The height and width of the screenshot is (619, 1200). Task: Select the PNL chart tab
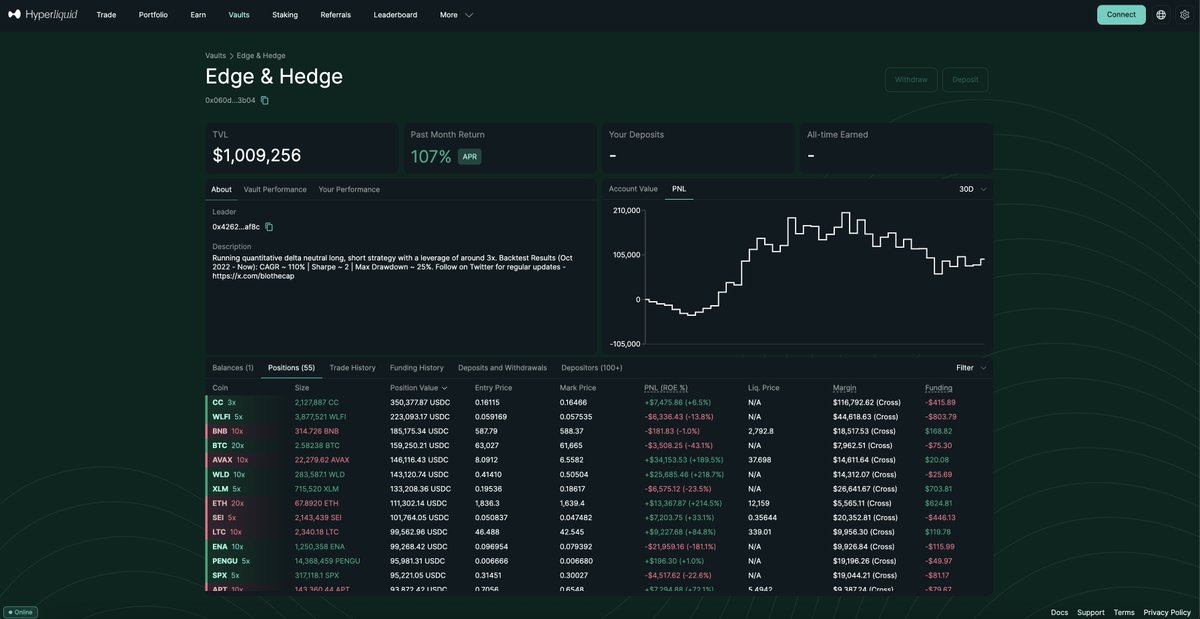tap(679, 189)
